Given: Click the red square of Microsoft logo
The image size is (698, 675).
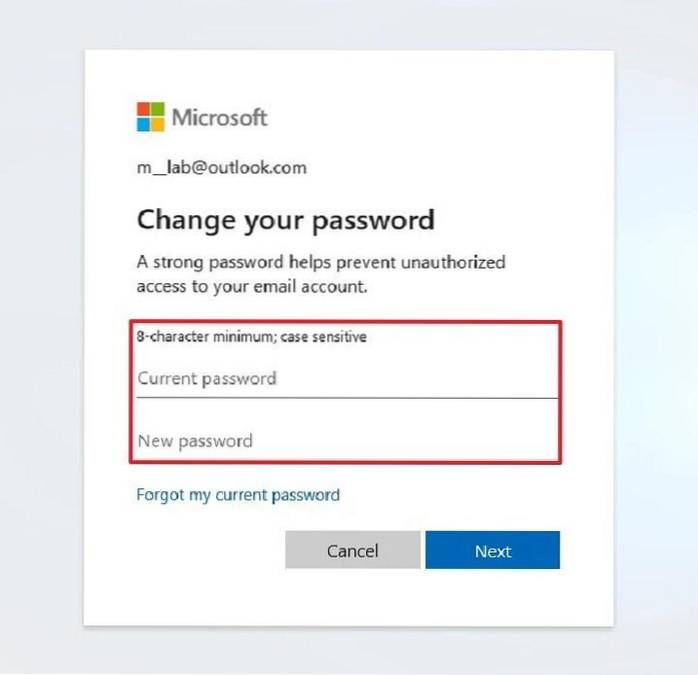Looking at the screenshot, I should pyautogui.click(x=143, y=108).
